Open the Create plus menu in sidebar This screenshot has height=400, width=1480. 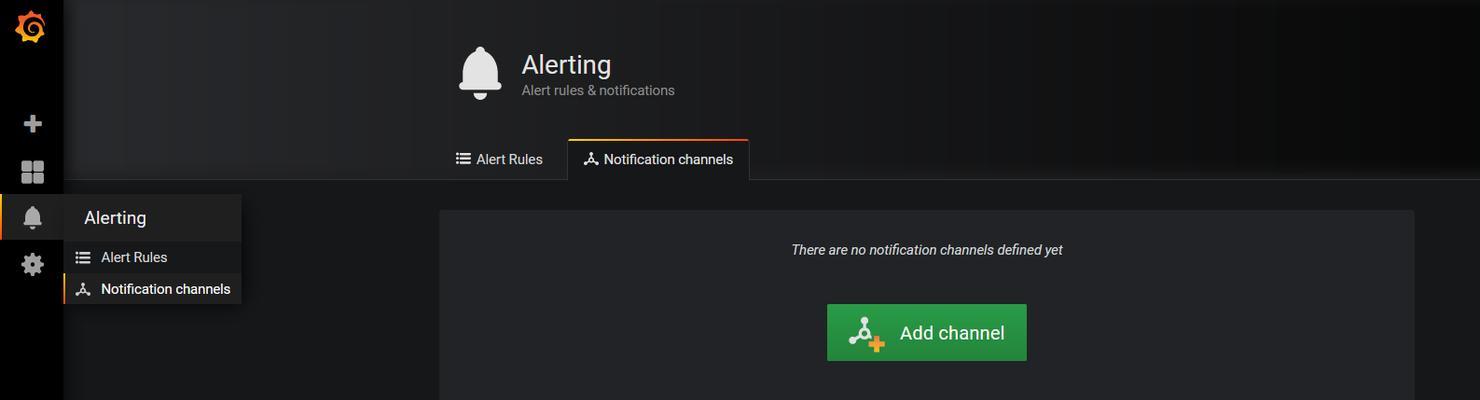[x=32, y=124]
